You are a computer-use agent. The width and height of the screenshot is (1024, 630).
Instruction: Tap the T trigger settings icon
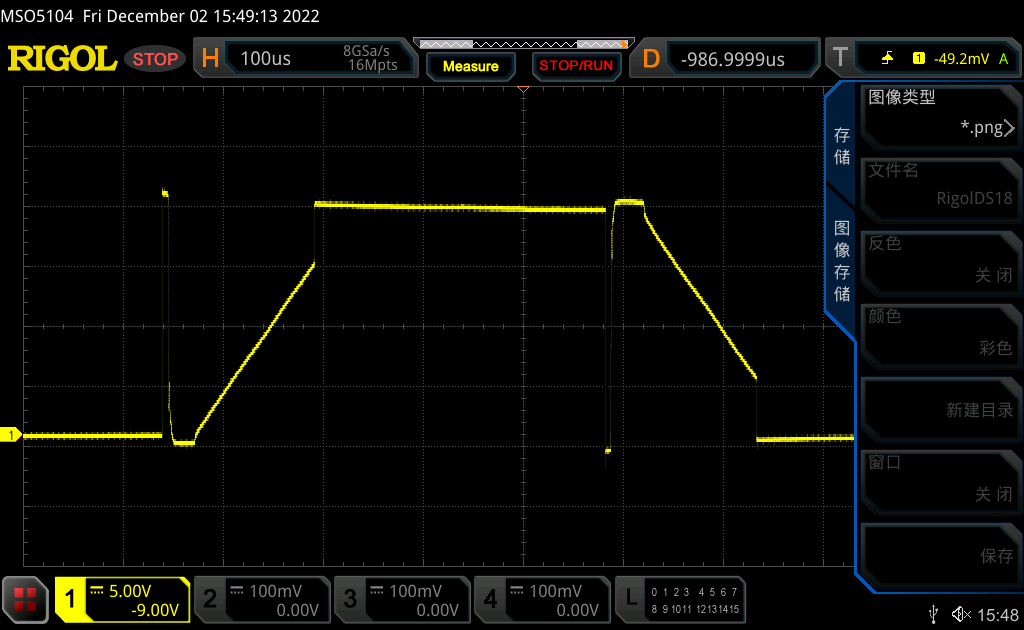pos(841,59)
